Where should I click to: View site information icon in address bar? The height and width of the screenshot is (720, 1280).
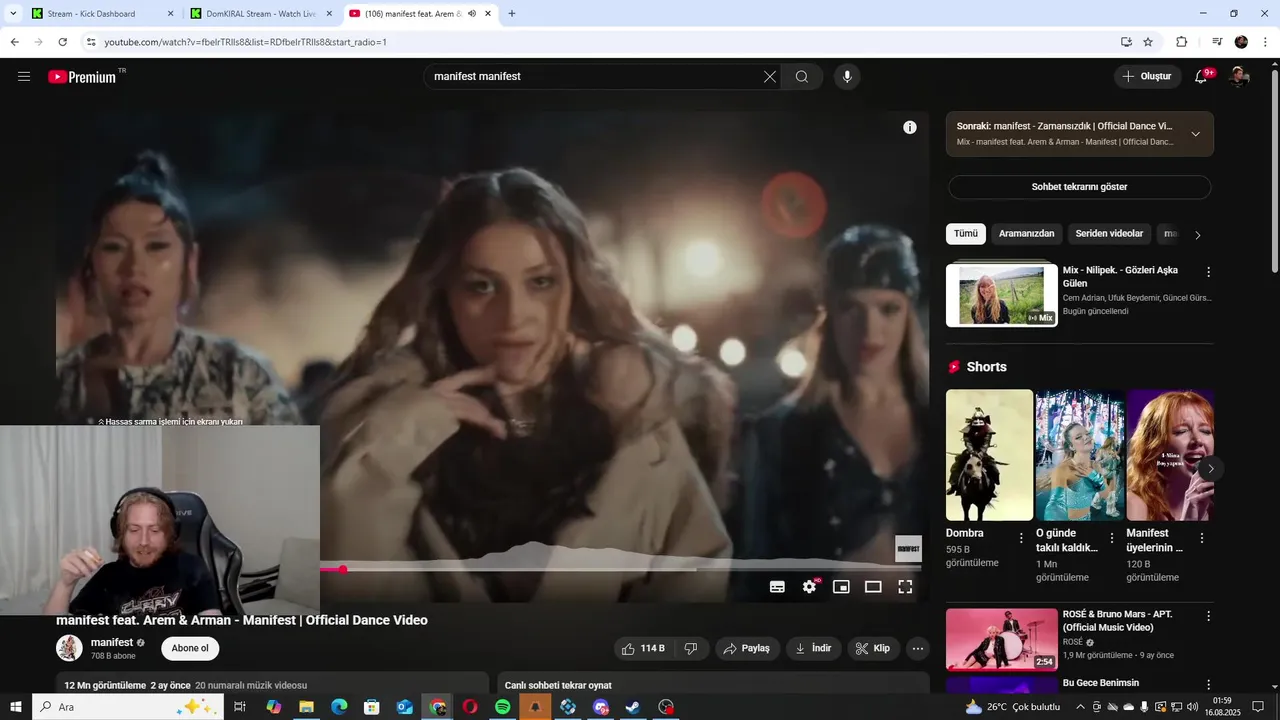click(x=91, y=42)
